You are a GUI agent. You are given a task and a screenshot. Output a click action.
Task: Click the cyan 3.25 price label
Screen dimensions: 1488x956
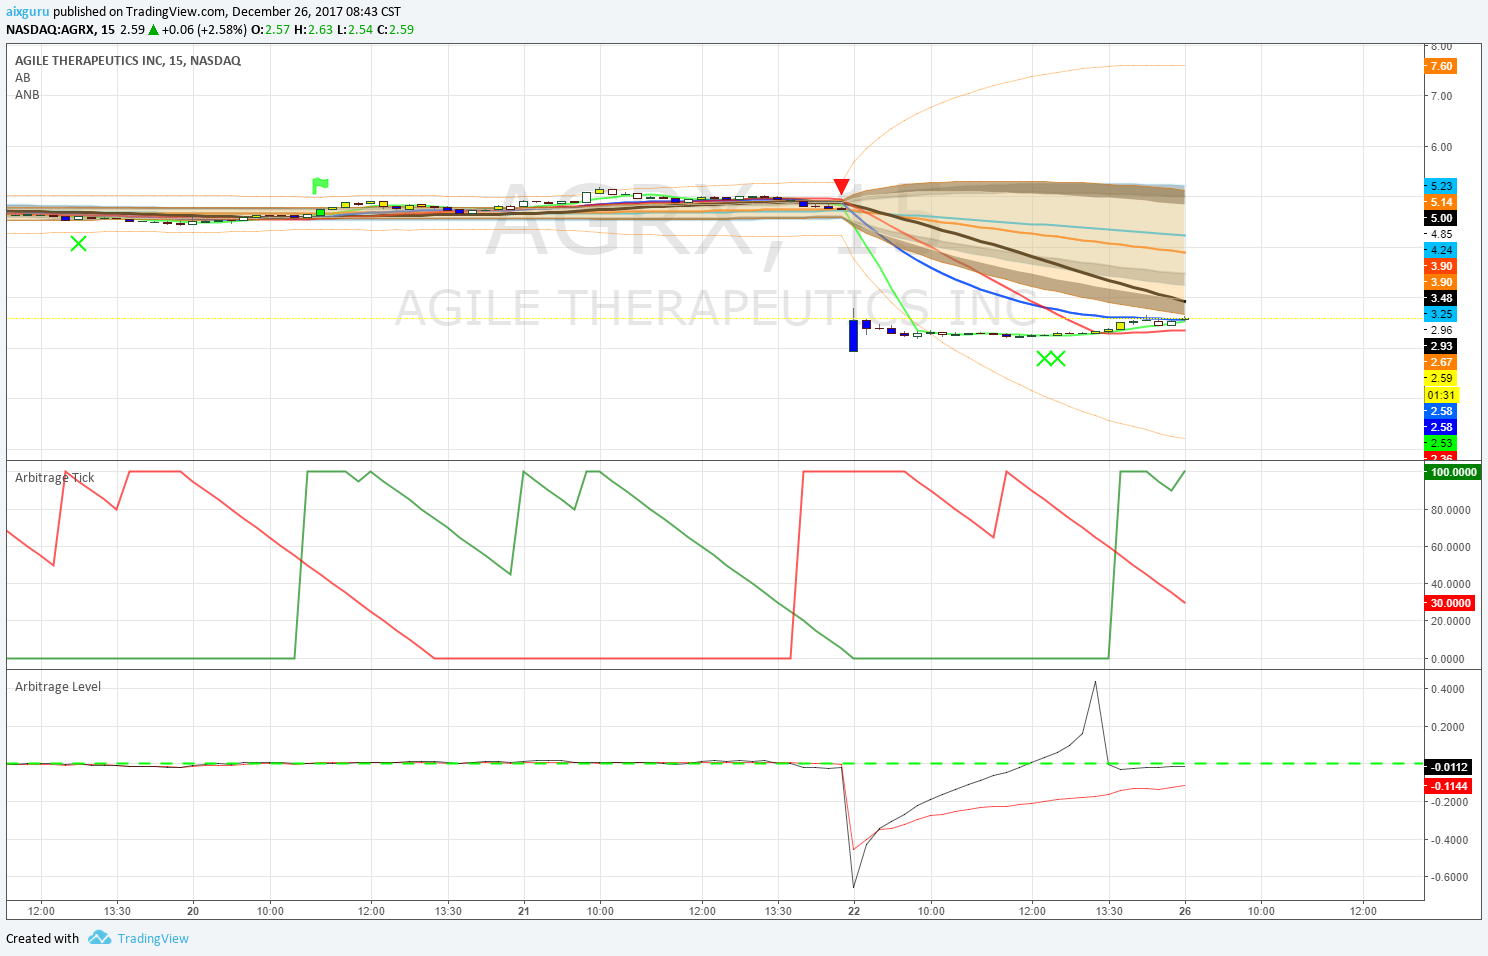click(1441, 314)
